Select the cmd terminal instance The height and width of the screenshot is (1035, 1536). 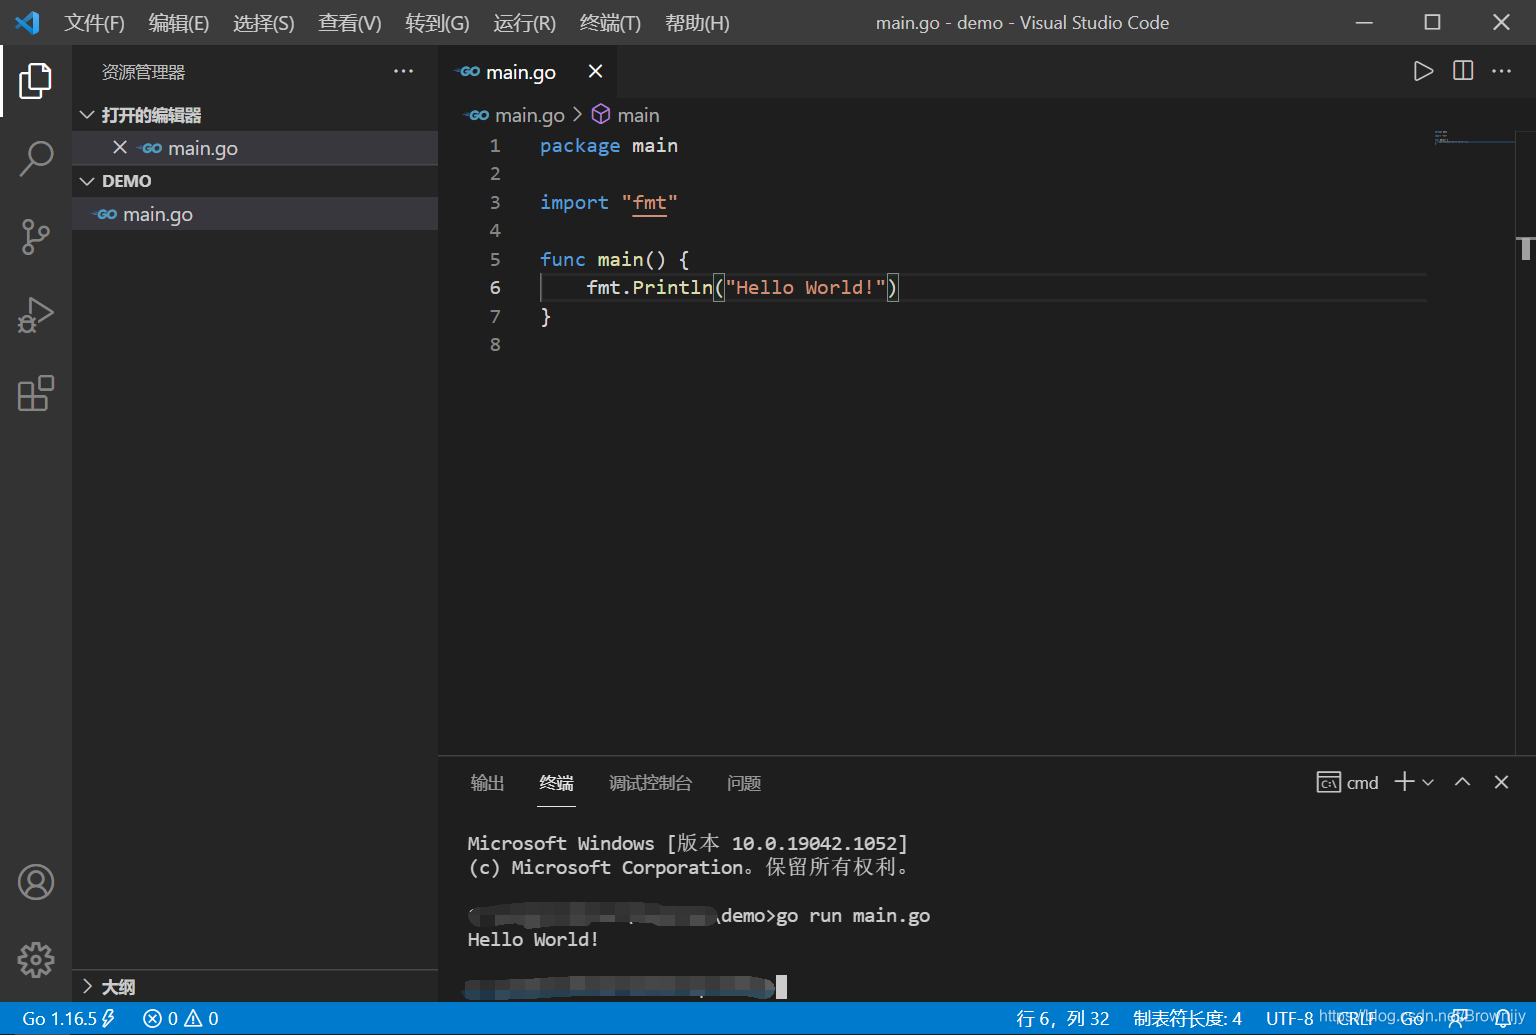click(1347, 782)
